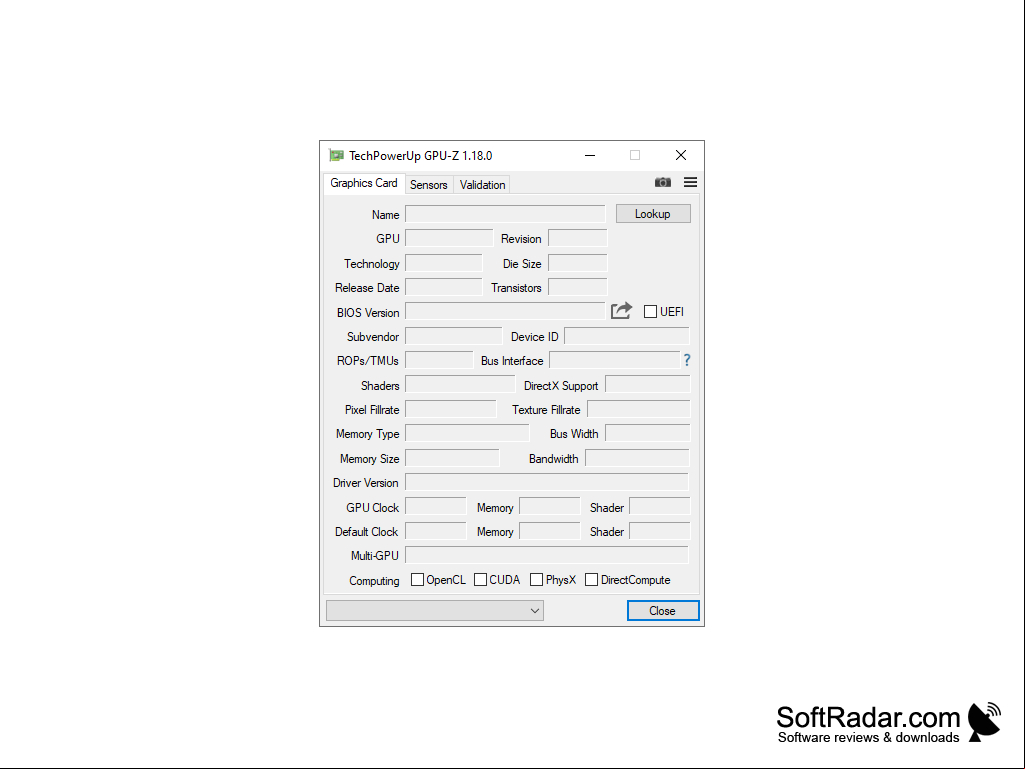The image size is (1025, 769).
Task: Switch to the Sensors tab
Action: click(429, 185)
